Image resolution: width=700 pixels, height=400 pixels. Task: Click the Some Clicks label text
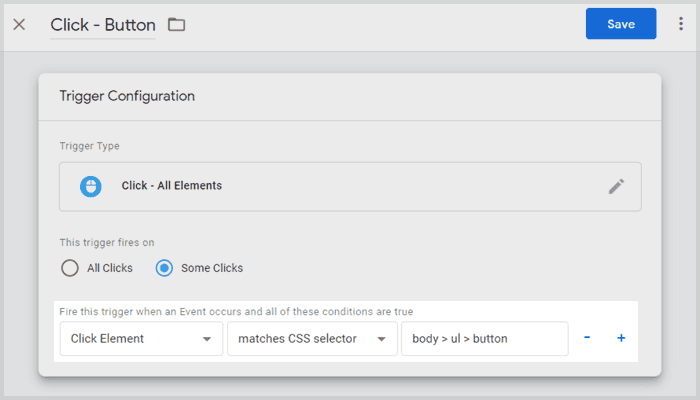(212, 268)
